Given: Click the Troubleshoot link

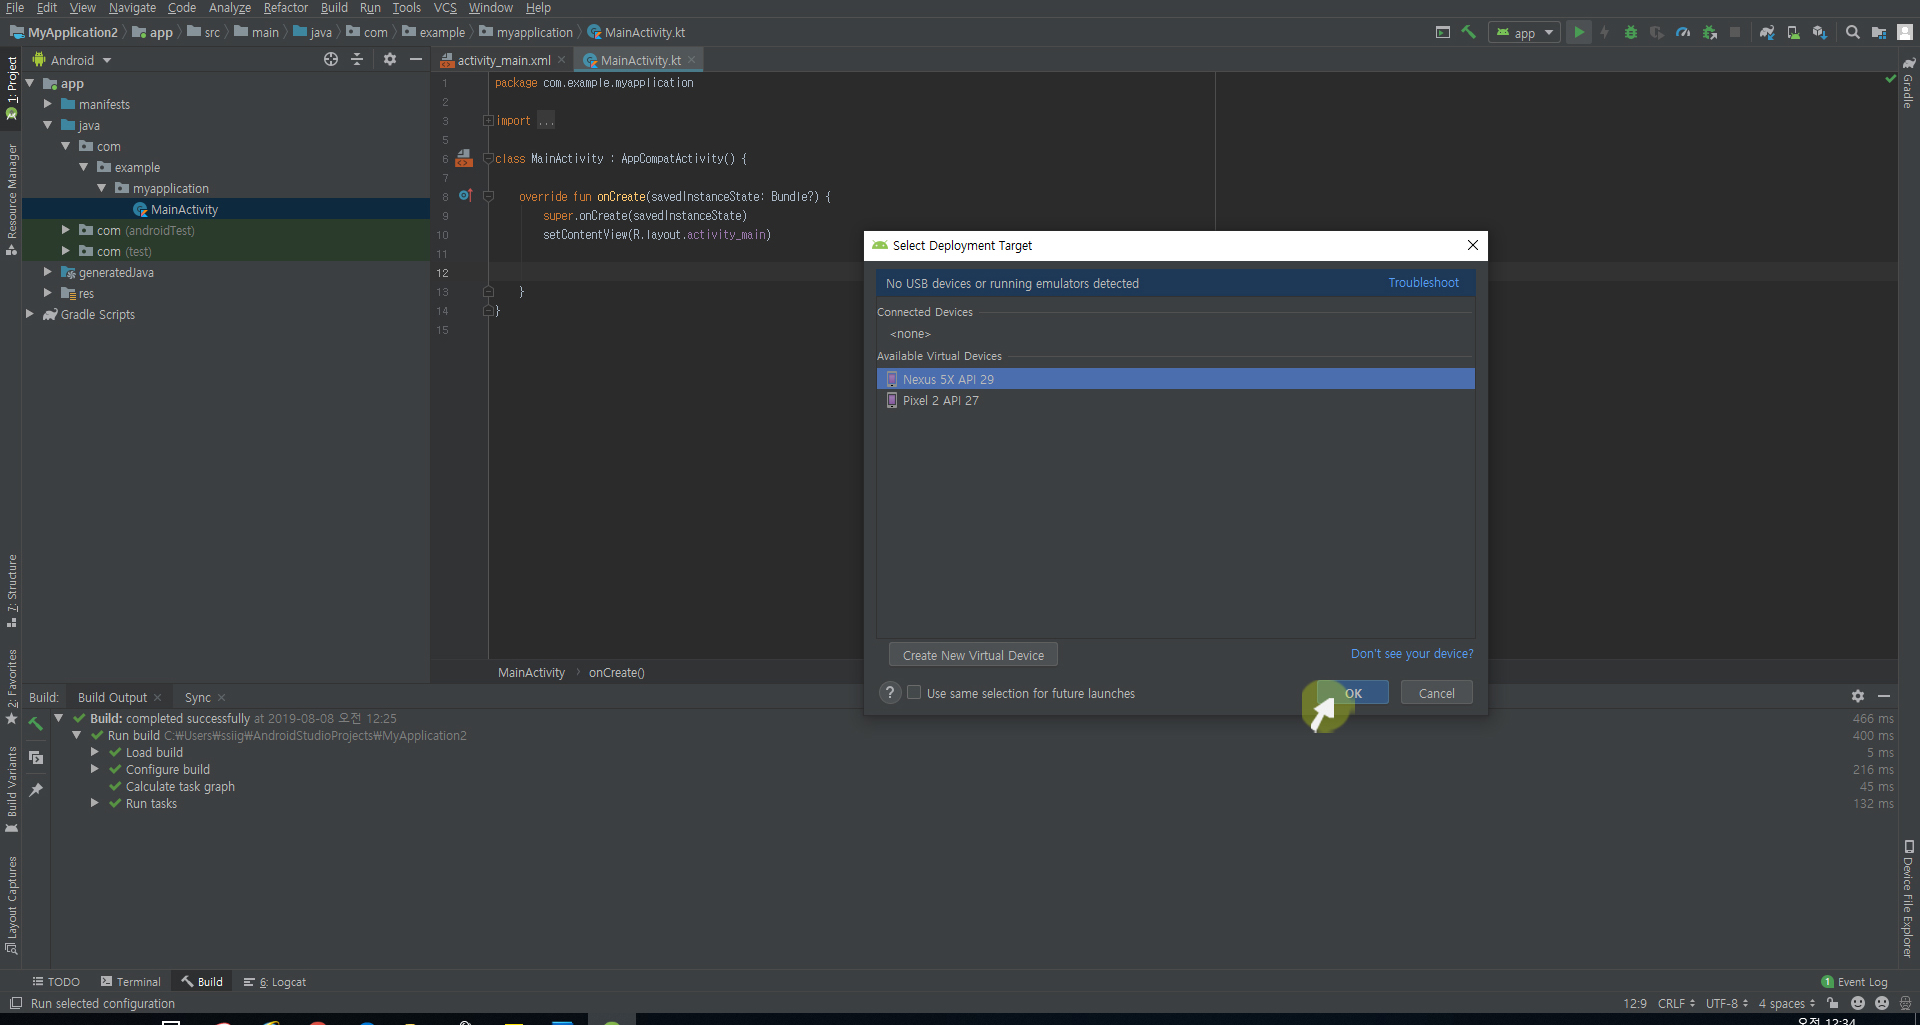Looking at the screenshot, I should tap(1423, 283).
